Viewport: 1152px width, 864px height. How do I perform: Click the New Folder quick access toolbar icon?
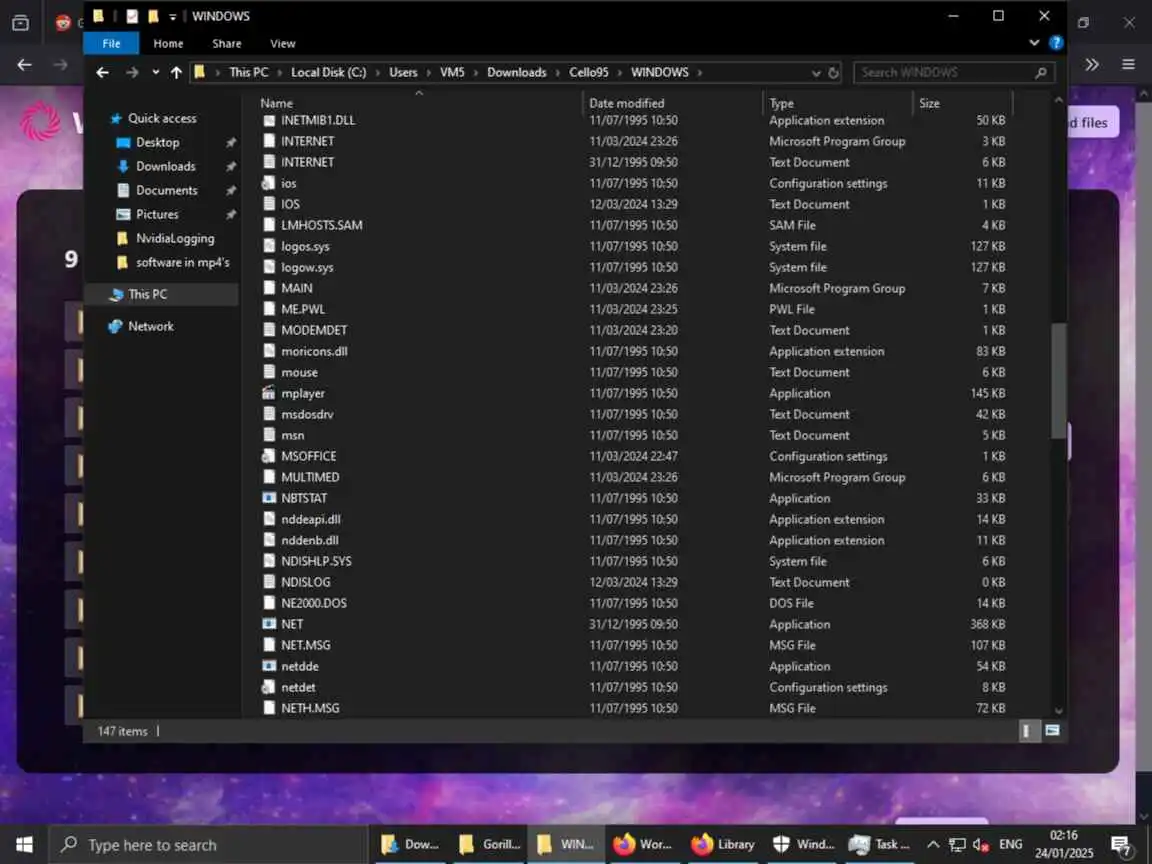(x=153, y=16)
